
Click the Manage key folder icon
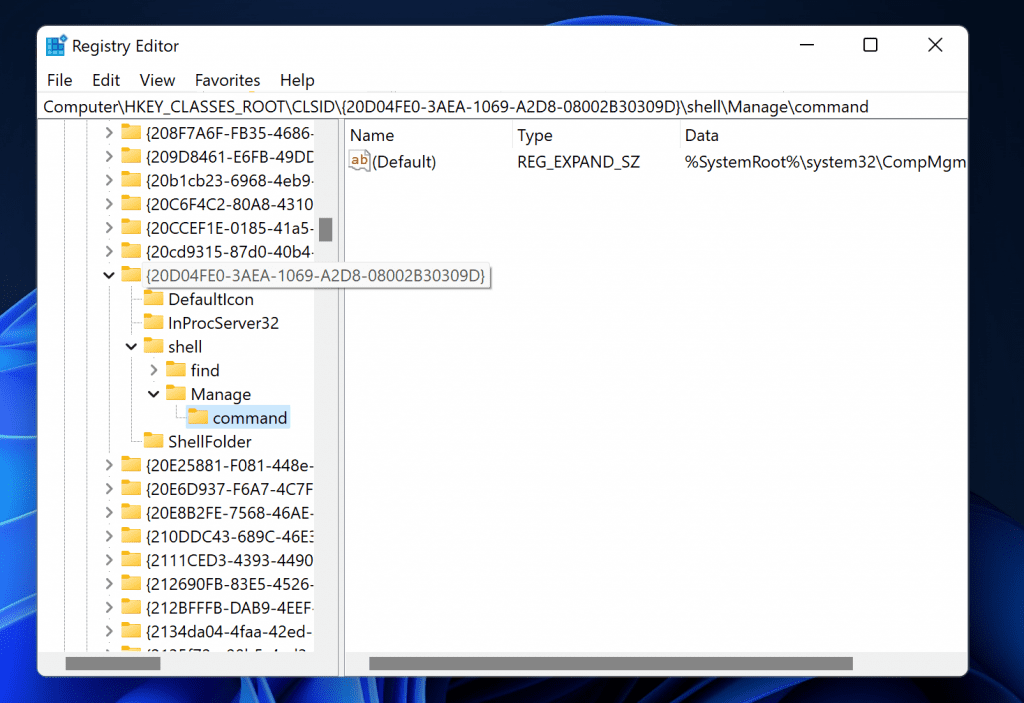pyautogui.click(x=176, y=394)
